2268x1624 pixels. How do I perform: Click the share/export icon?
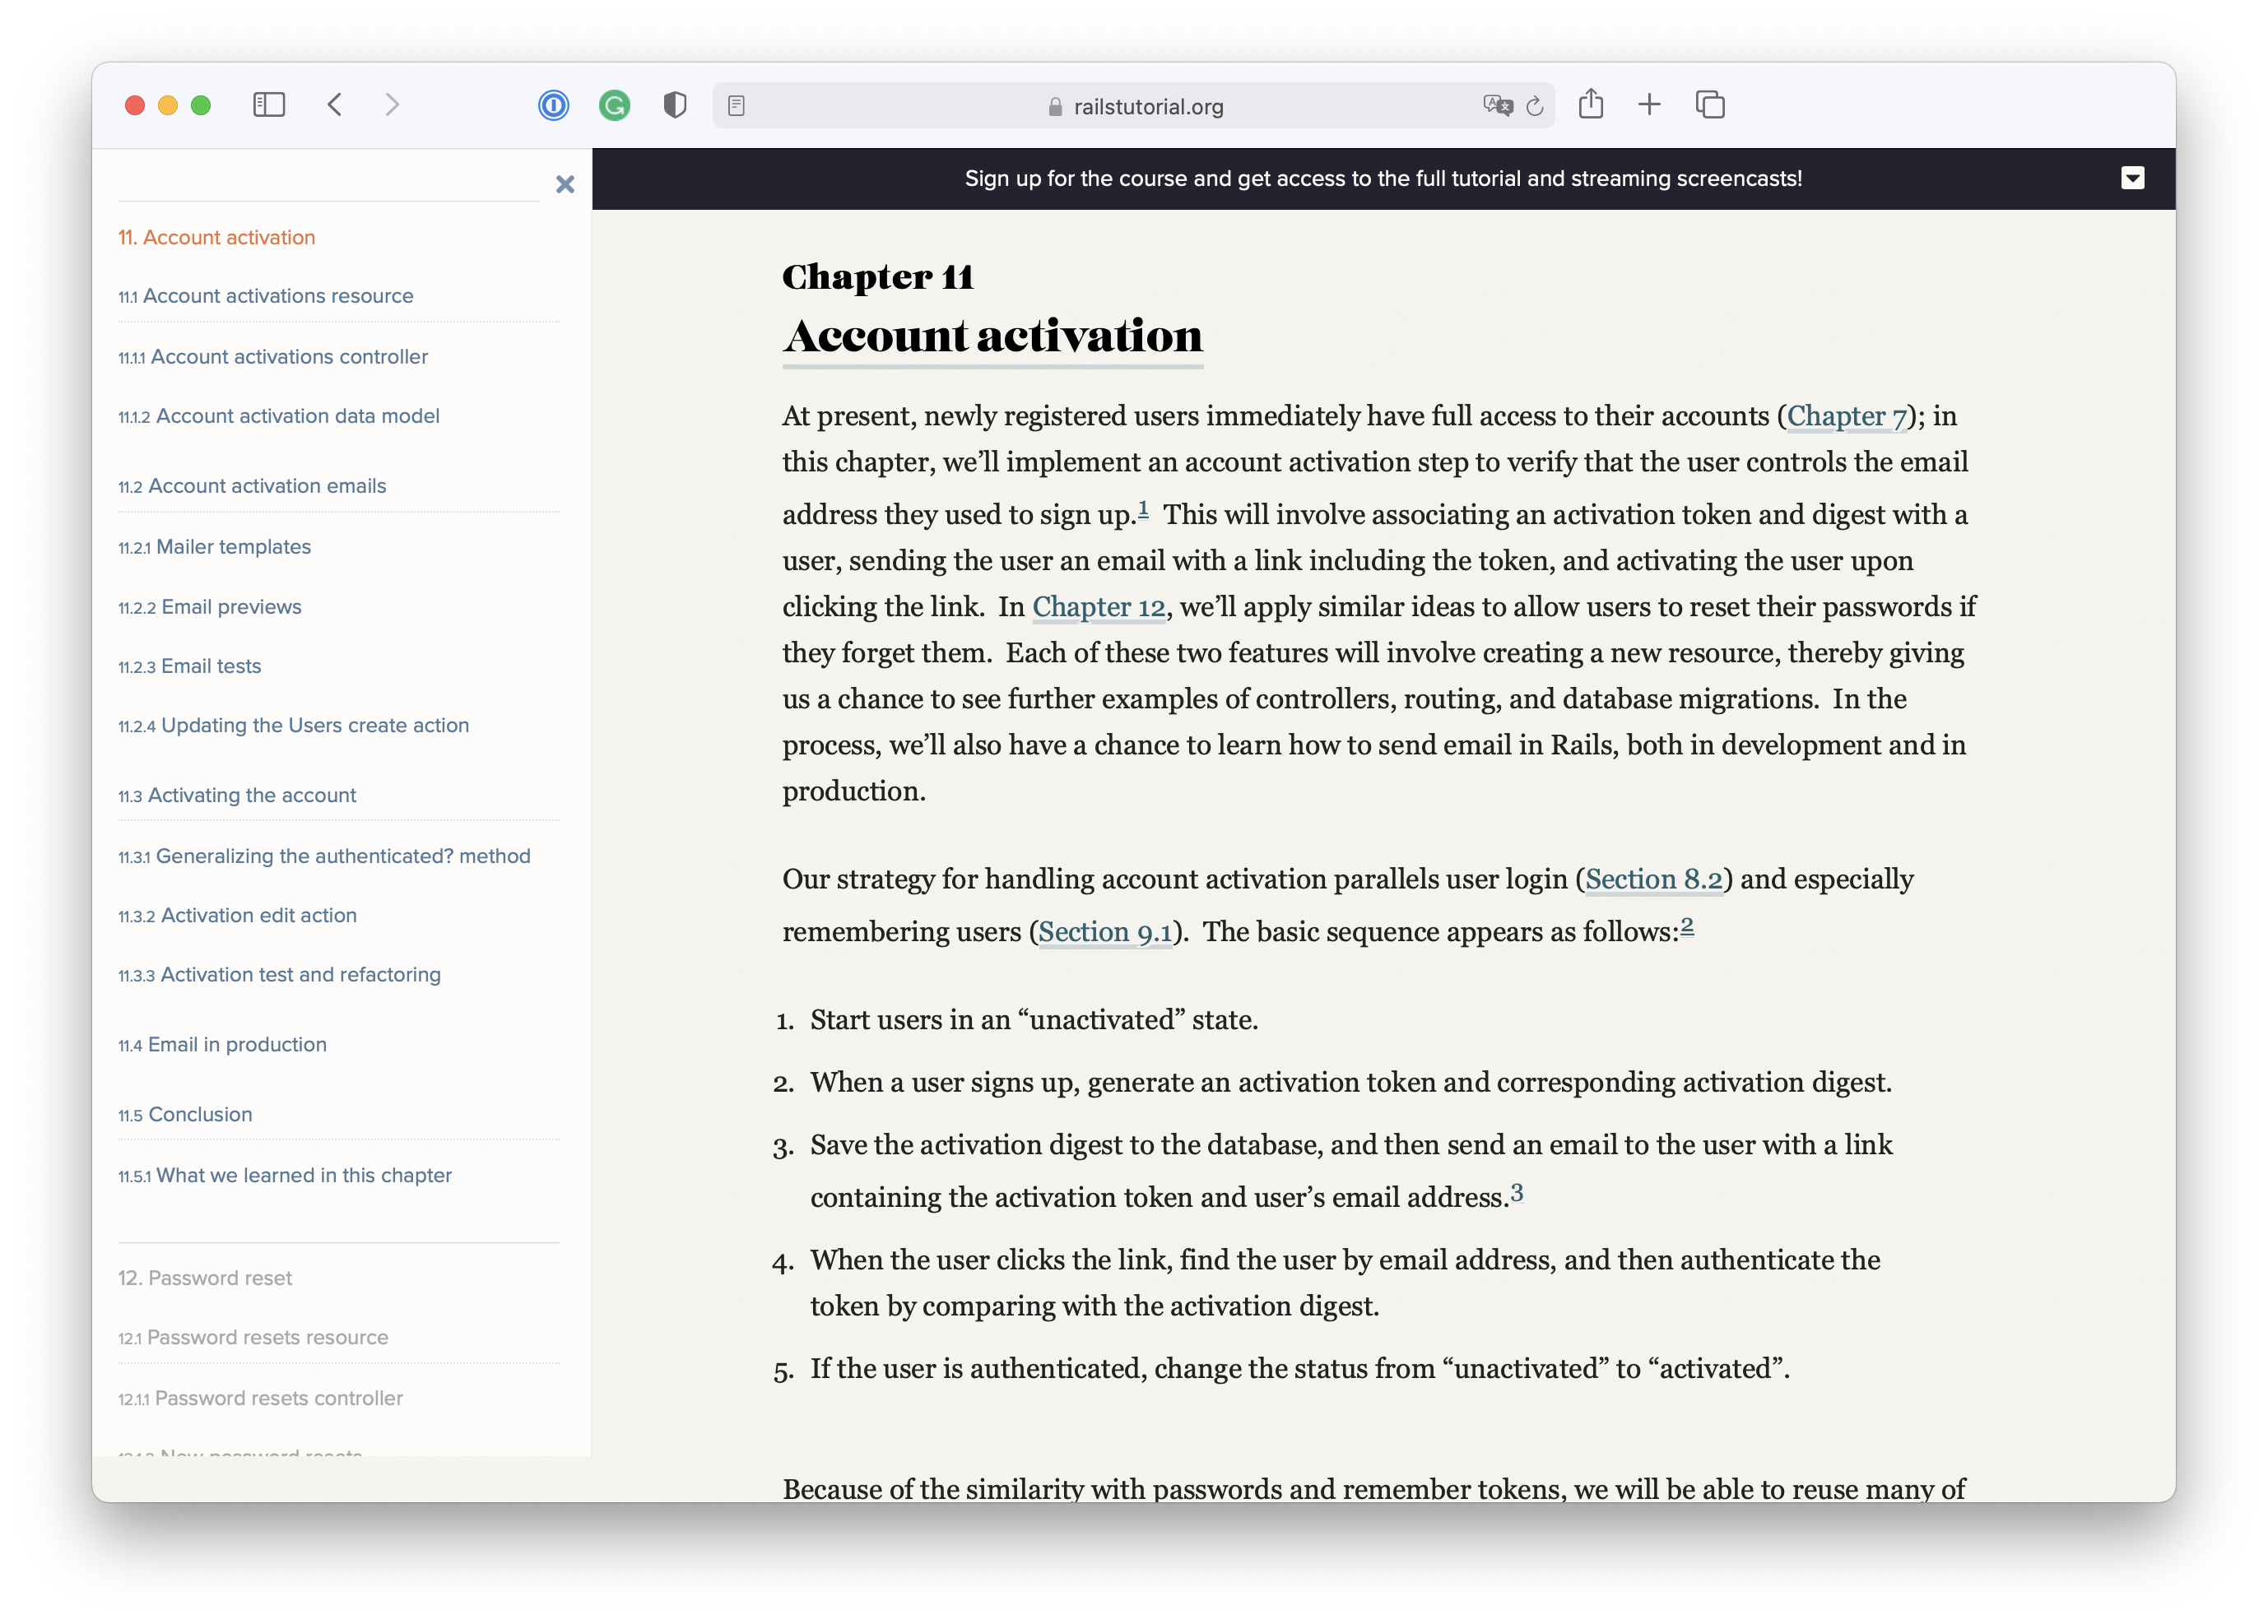pyautogui.click(x=1595, y=105)
